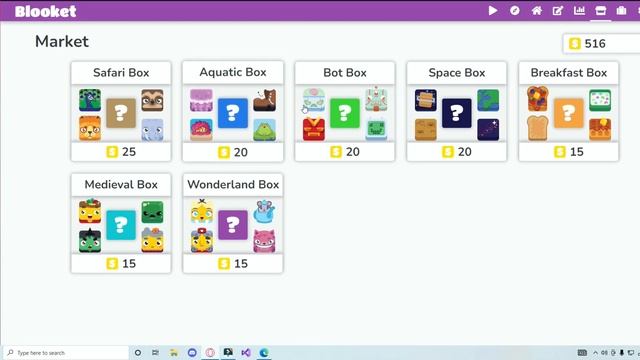Open the Create set pencil icon
The image size is (640, 360).
pyautogui.click(x=558, y=11)
